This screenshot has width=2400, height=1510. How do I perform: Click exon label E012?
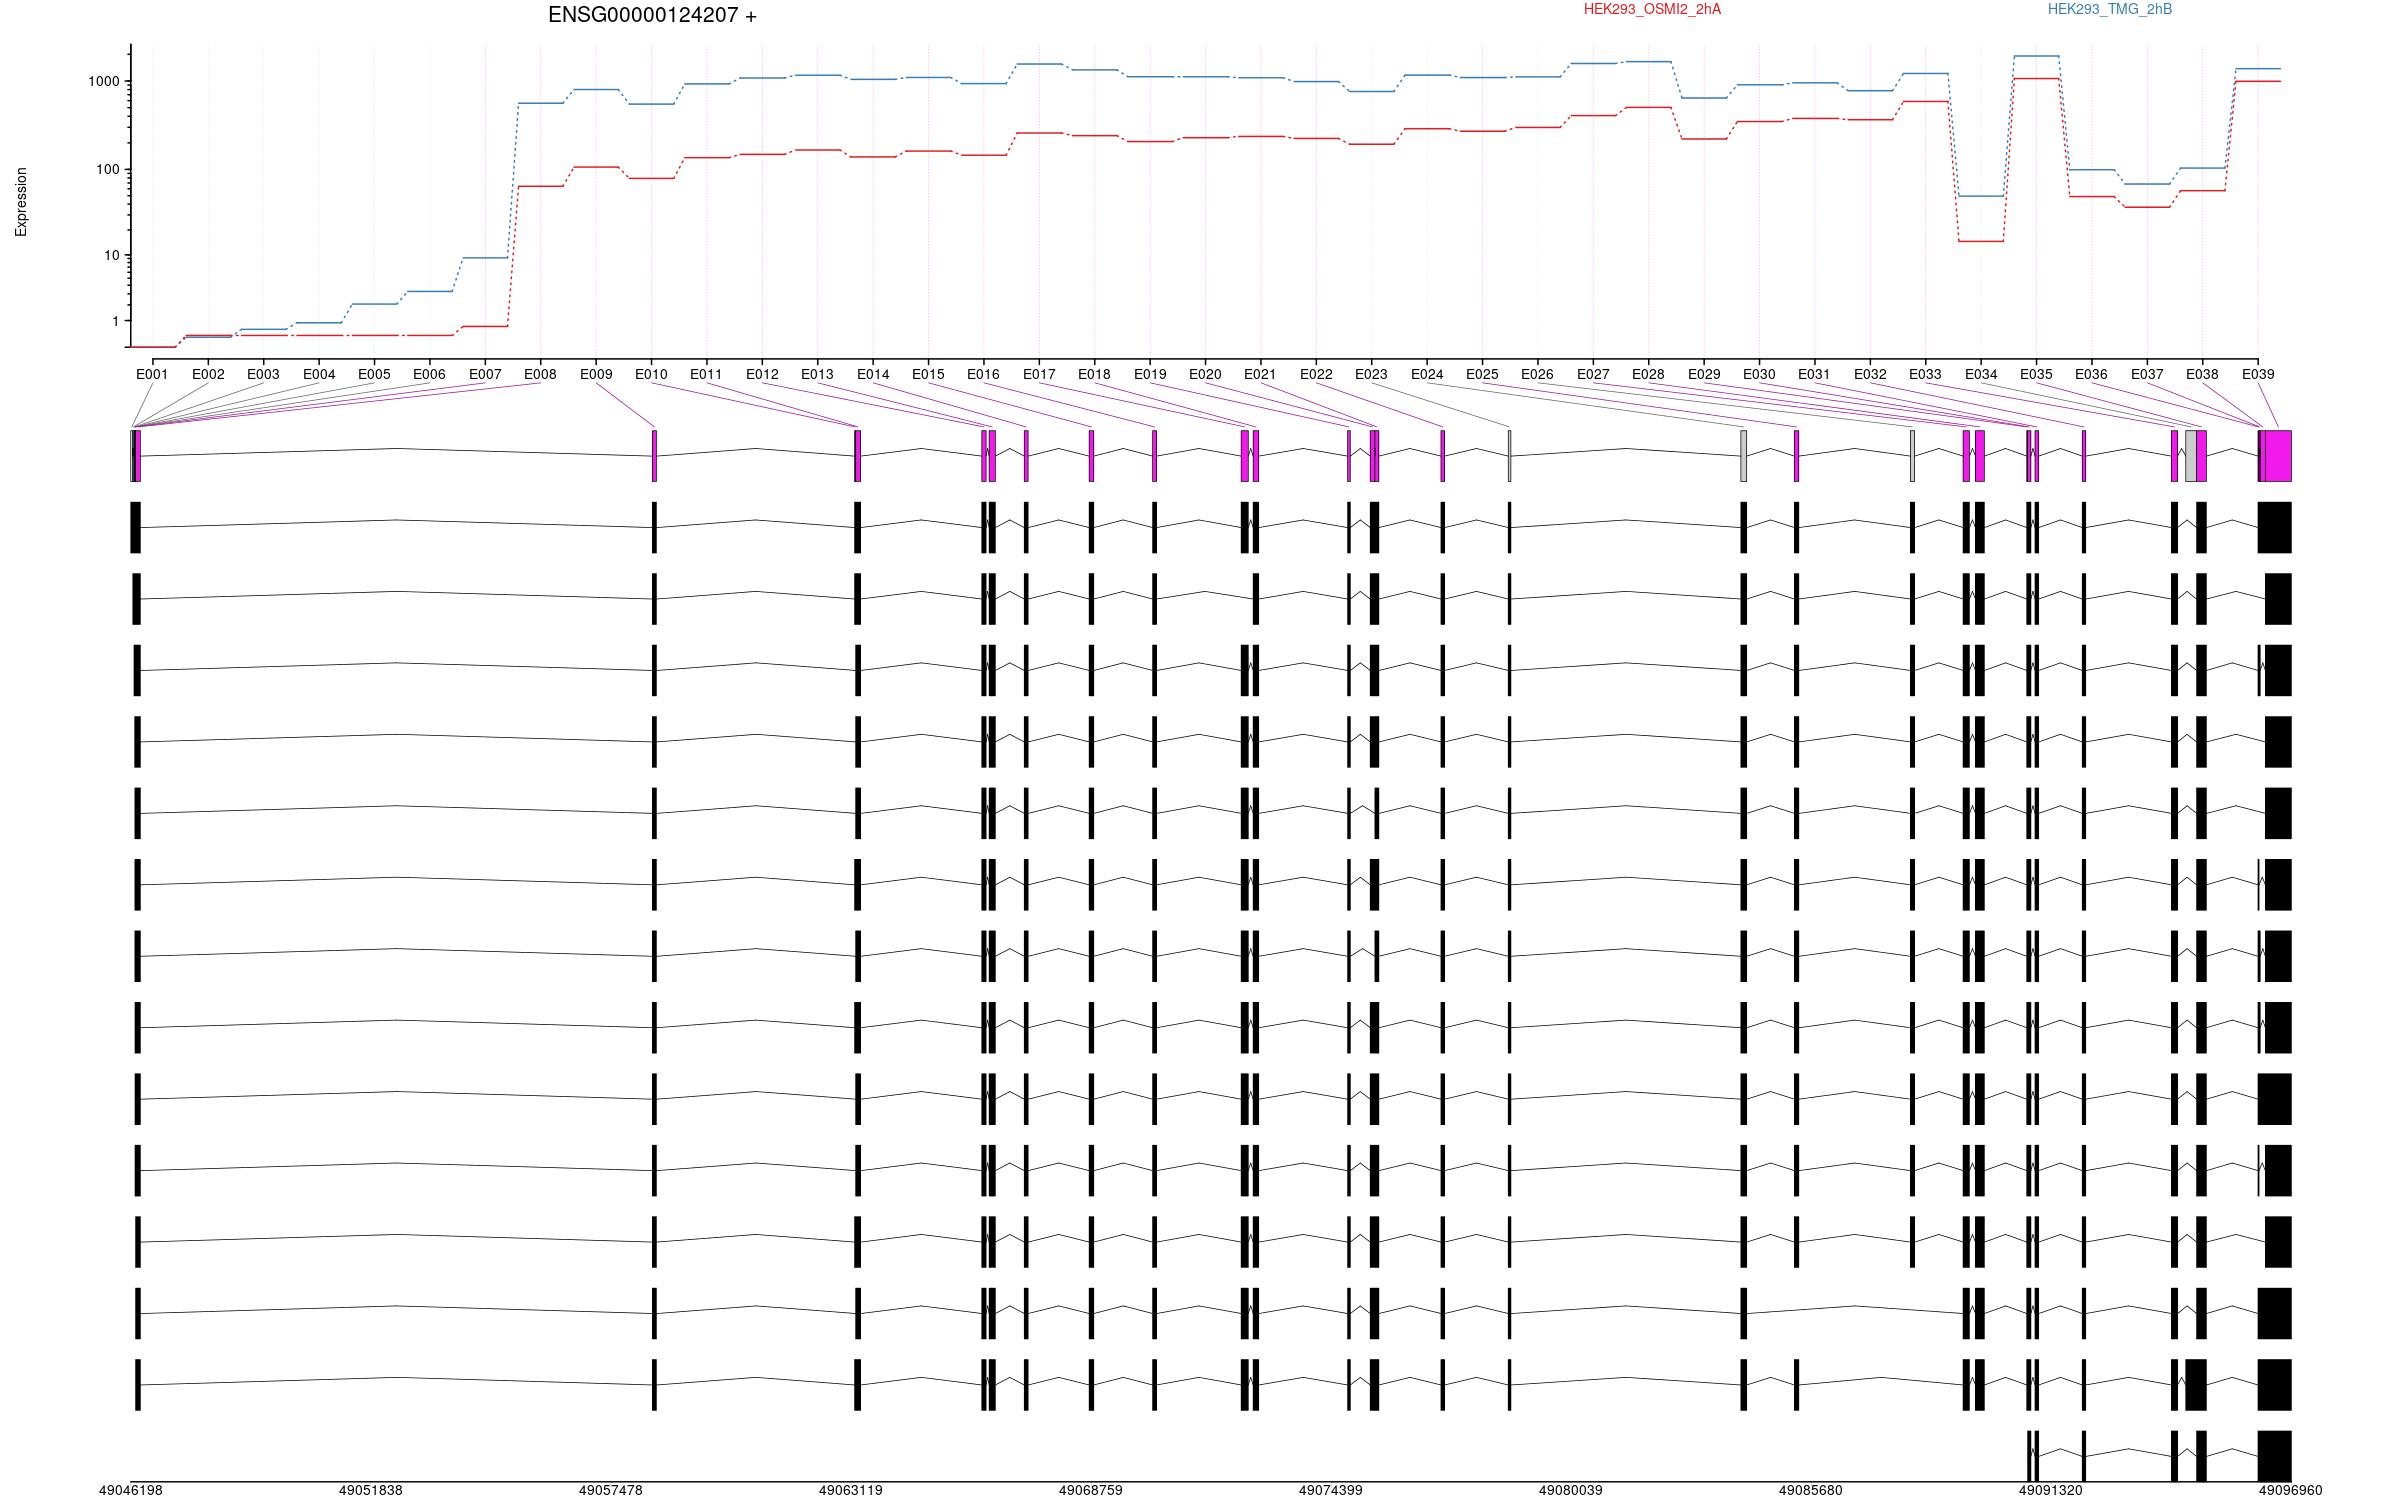pos(762,374)
